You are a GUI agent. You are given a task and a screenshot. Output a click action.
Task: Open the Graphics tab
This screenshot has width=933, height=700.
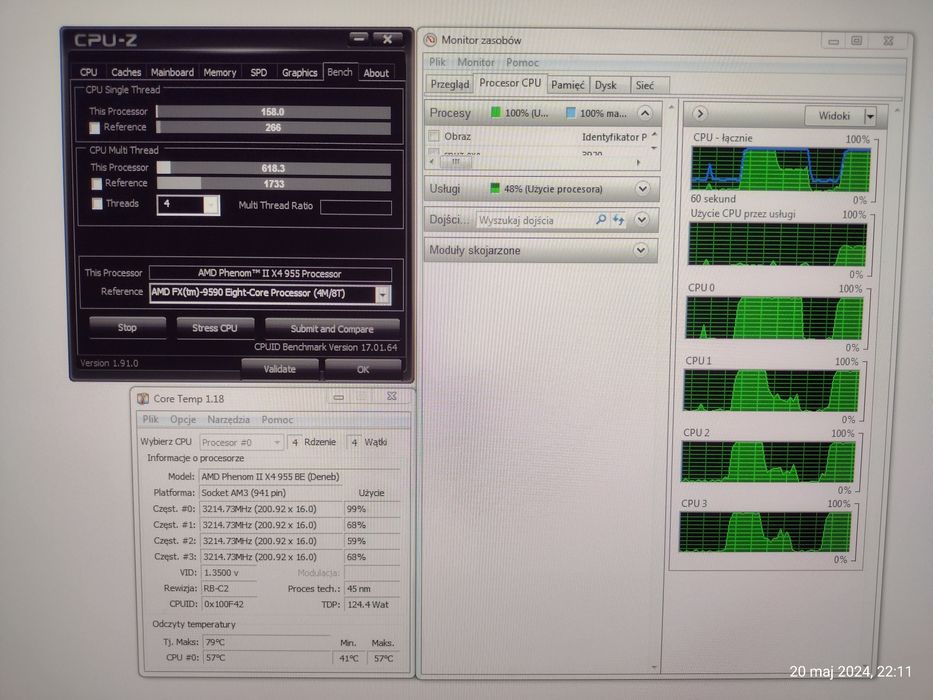click(299, 73)
